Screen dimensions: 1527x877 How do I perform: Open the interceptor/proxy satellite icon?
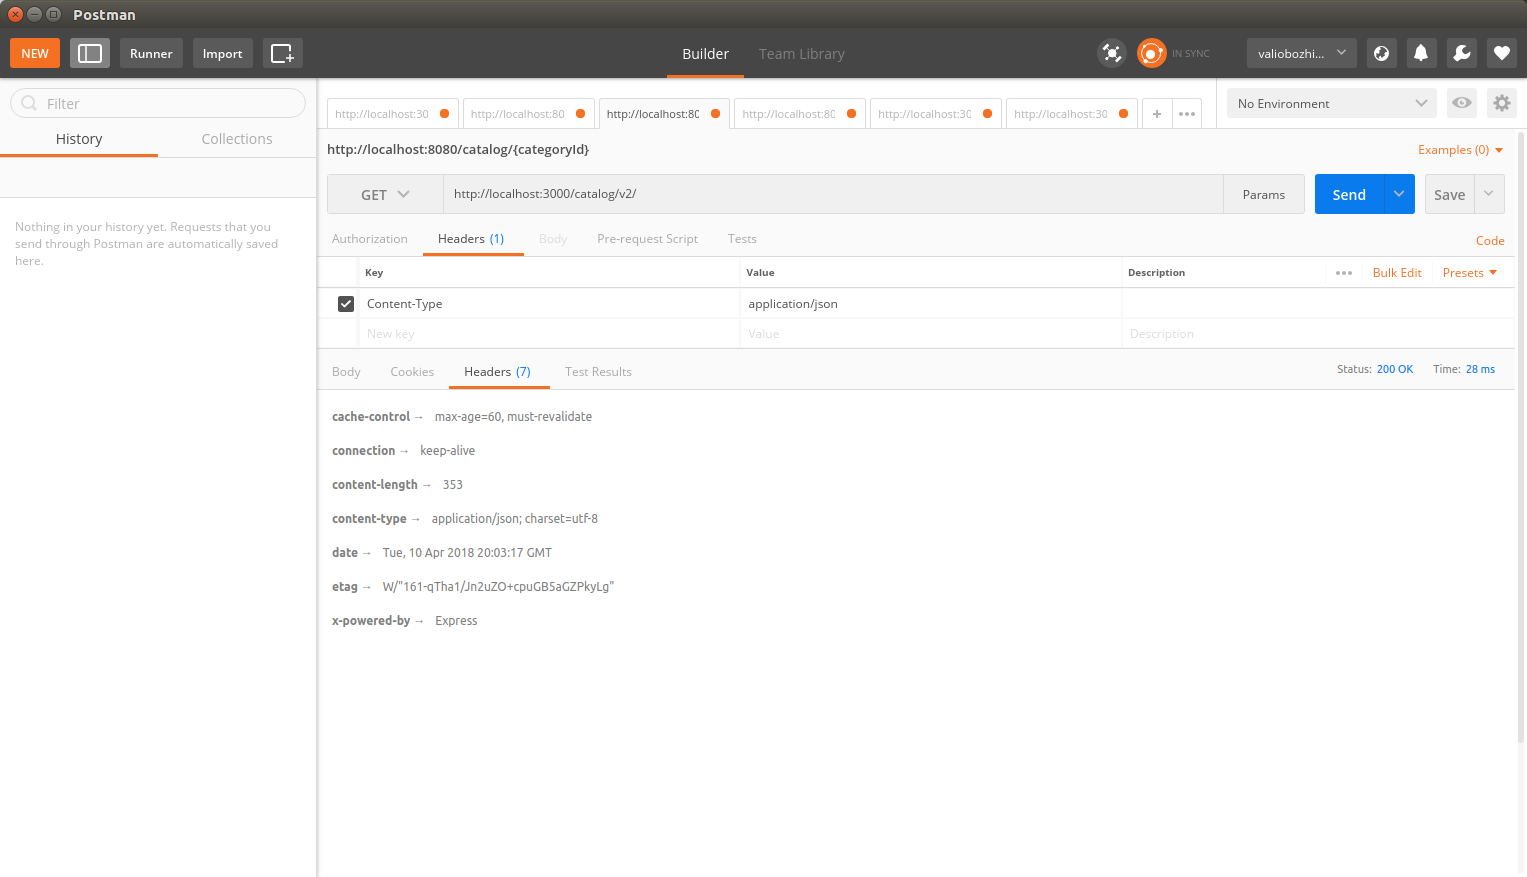(x=1112, y=53)
